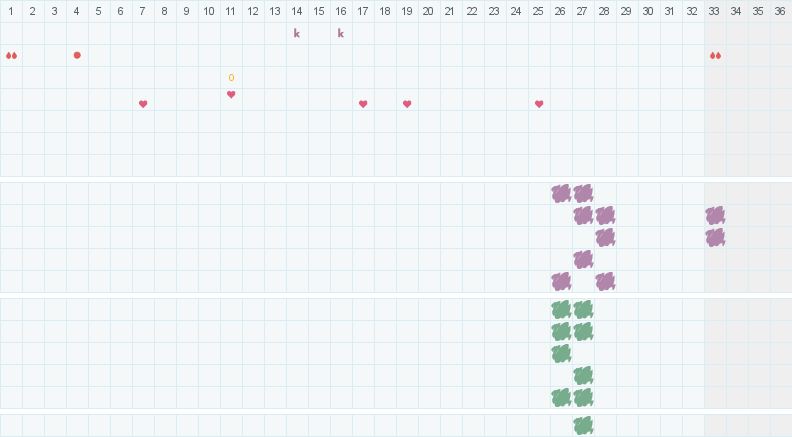
Task: Select the lowest green scribble on day 27
Action: [583, 425]
